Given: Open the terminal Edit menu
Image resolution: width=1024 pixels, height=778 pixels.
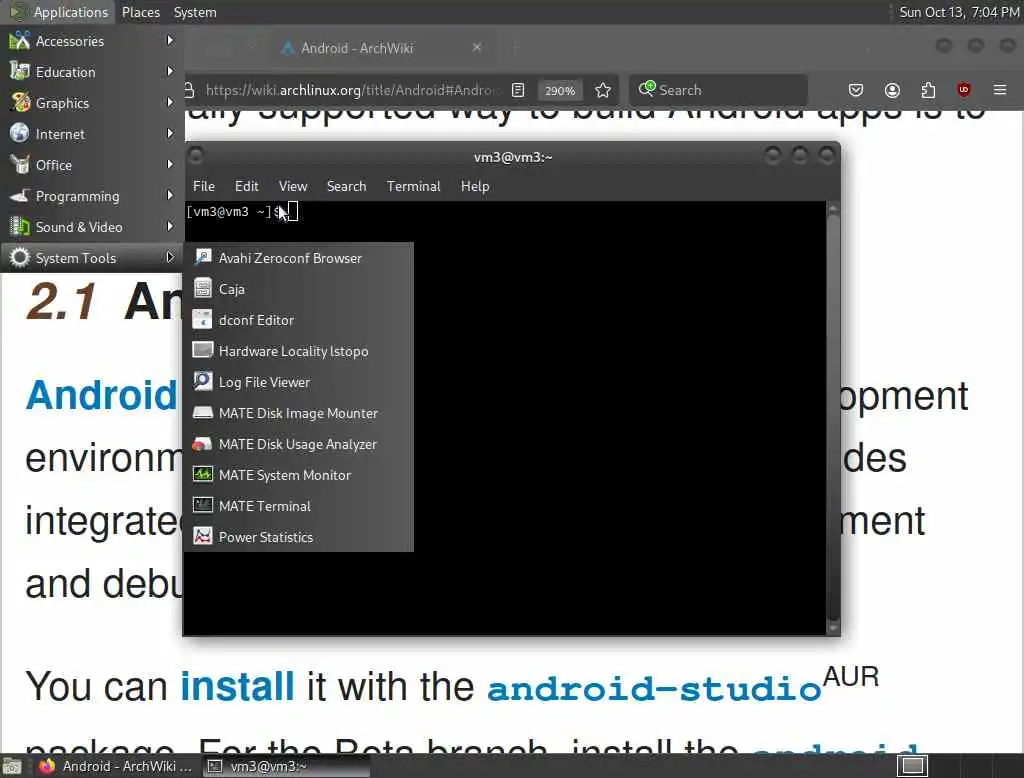Looking at the screenshot, I should pos(246,186).
